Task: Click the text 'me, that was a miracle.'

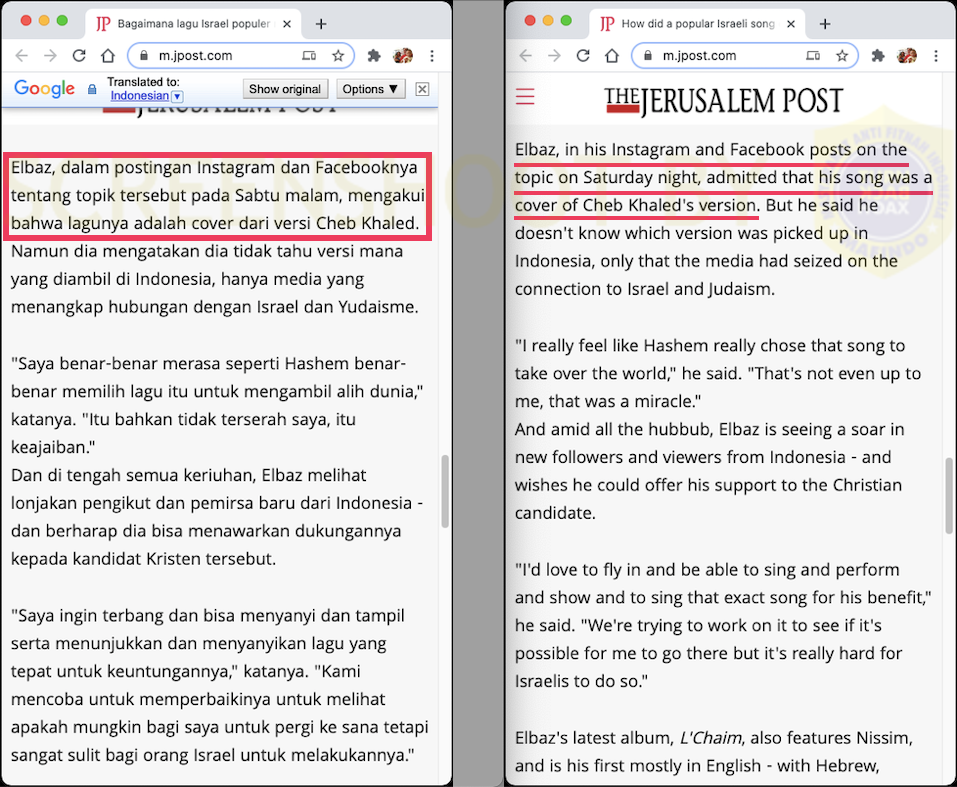Action: pos(608,401)
